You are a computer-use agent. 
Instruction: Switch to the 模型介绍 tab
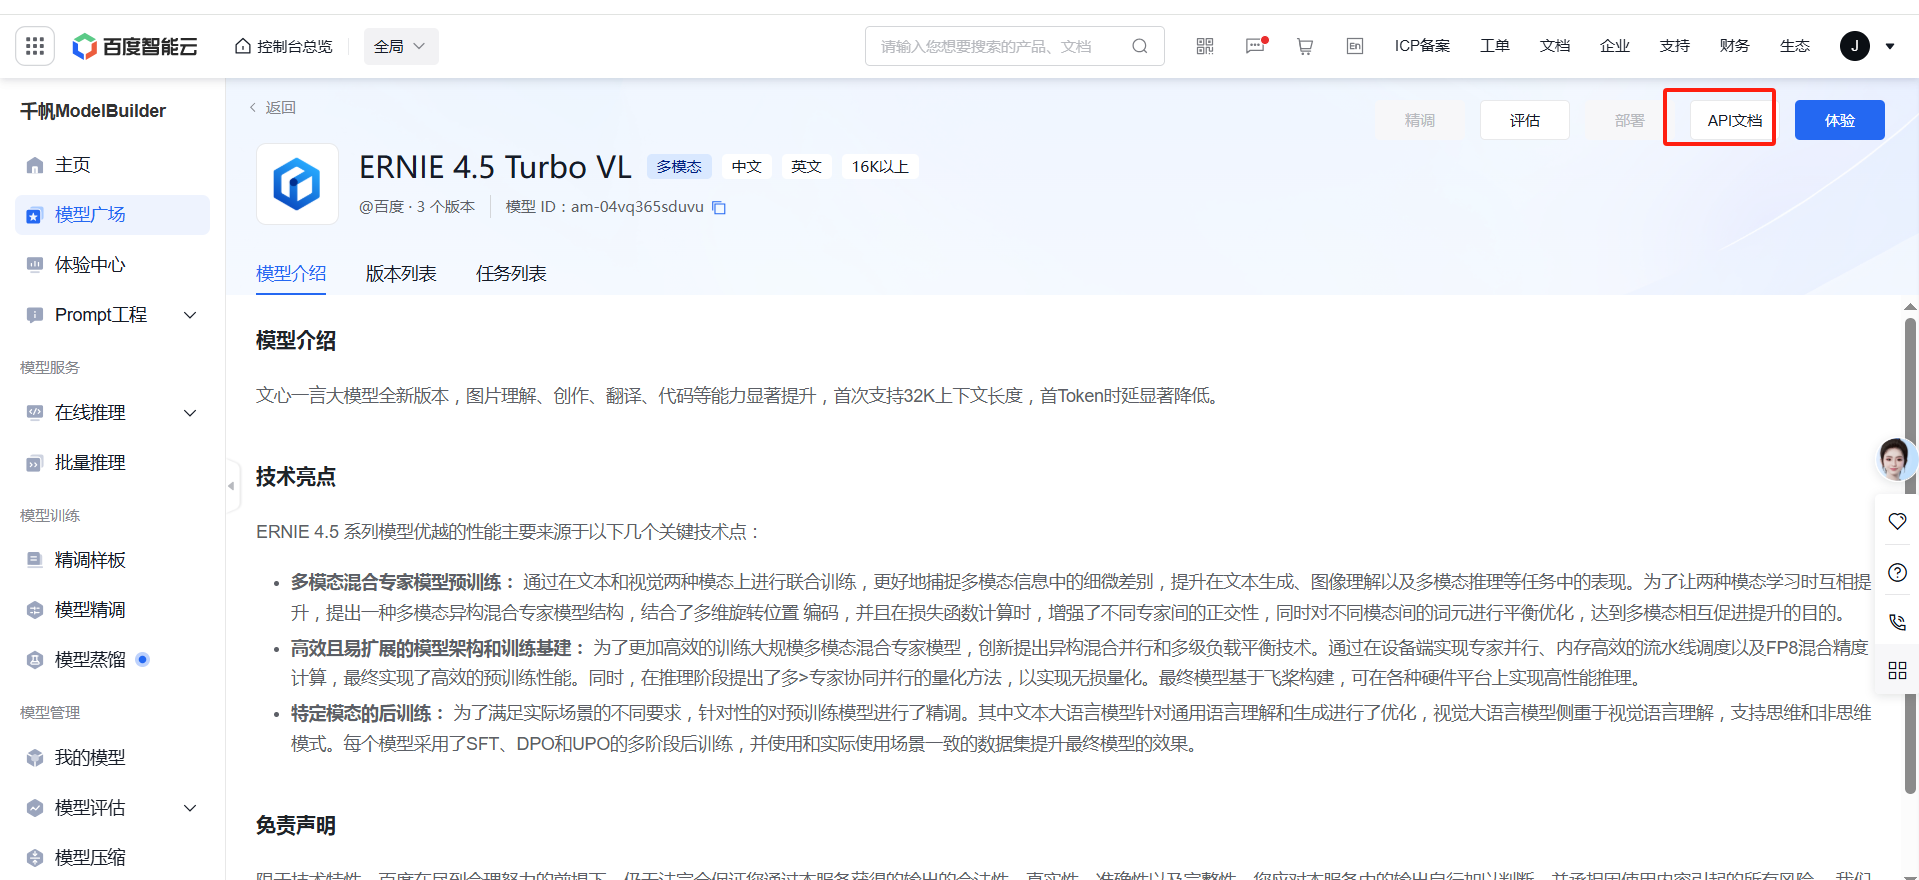(x=291, y=274)
